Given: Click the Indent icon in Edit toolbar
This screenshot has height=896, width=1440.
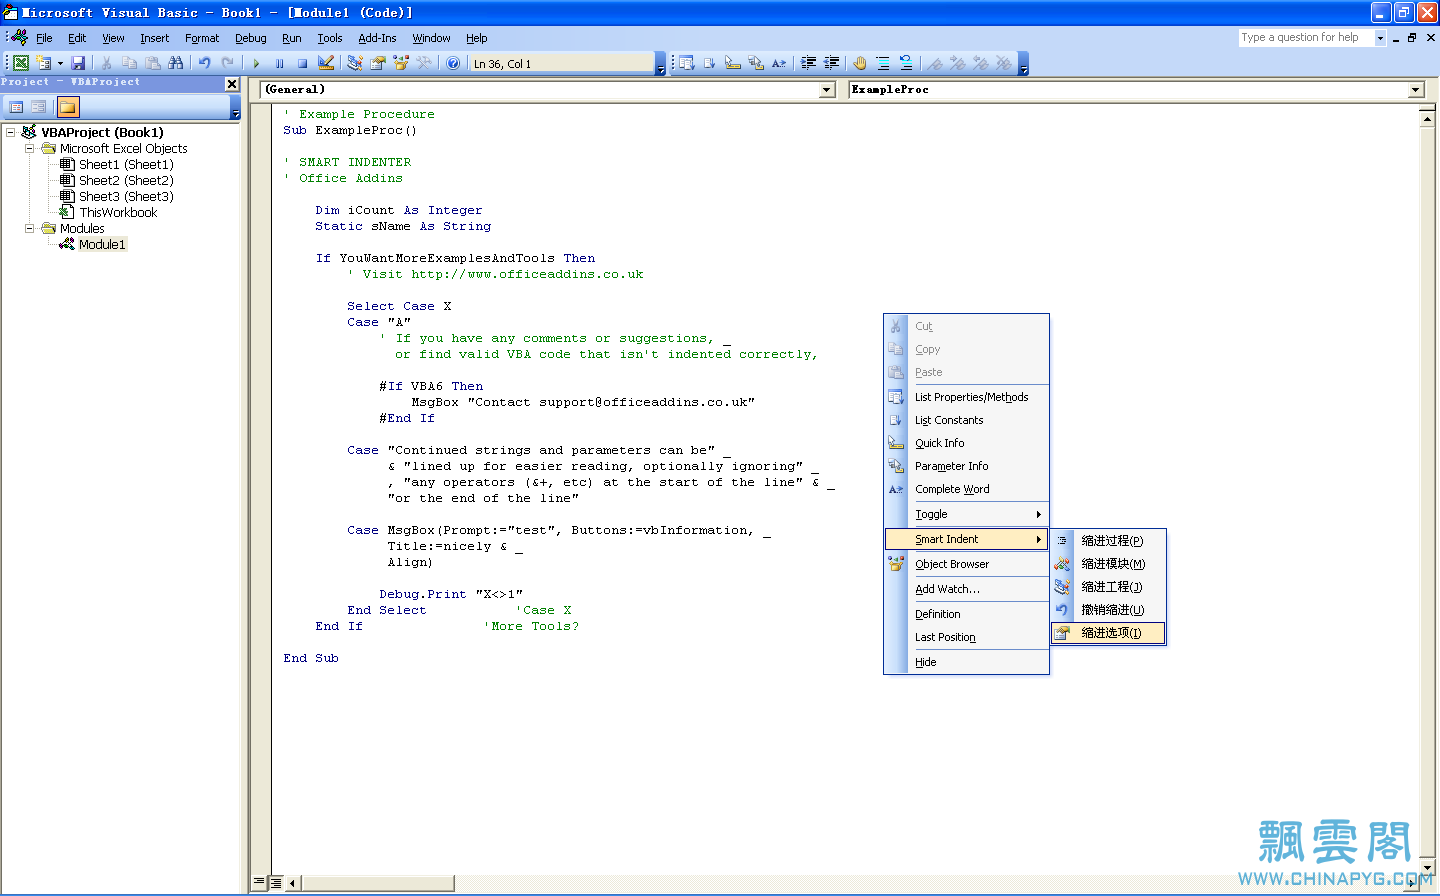Looking at the screenshot, I should click(808, 62).
